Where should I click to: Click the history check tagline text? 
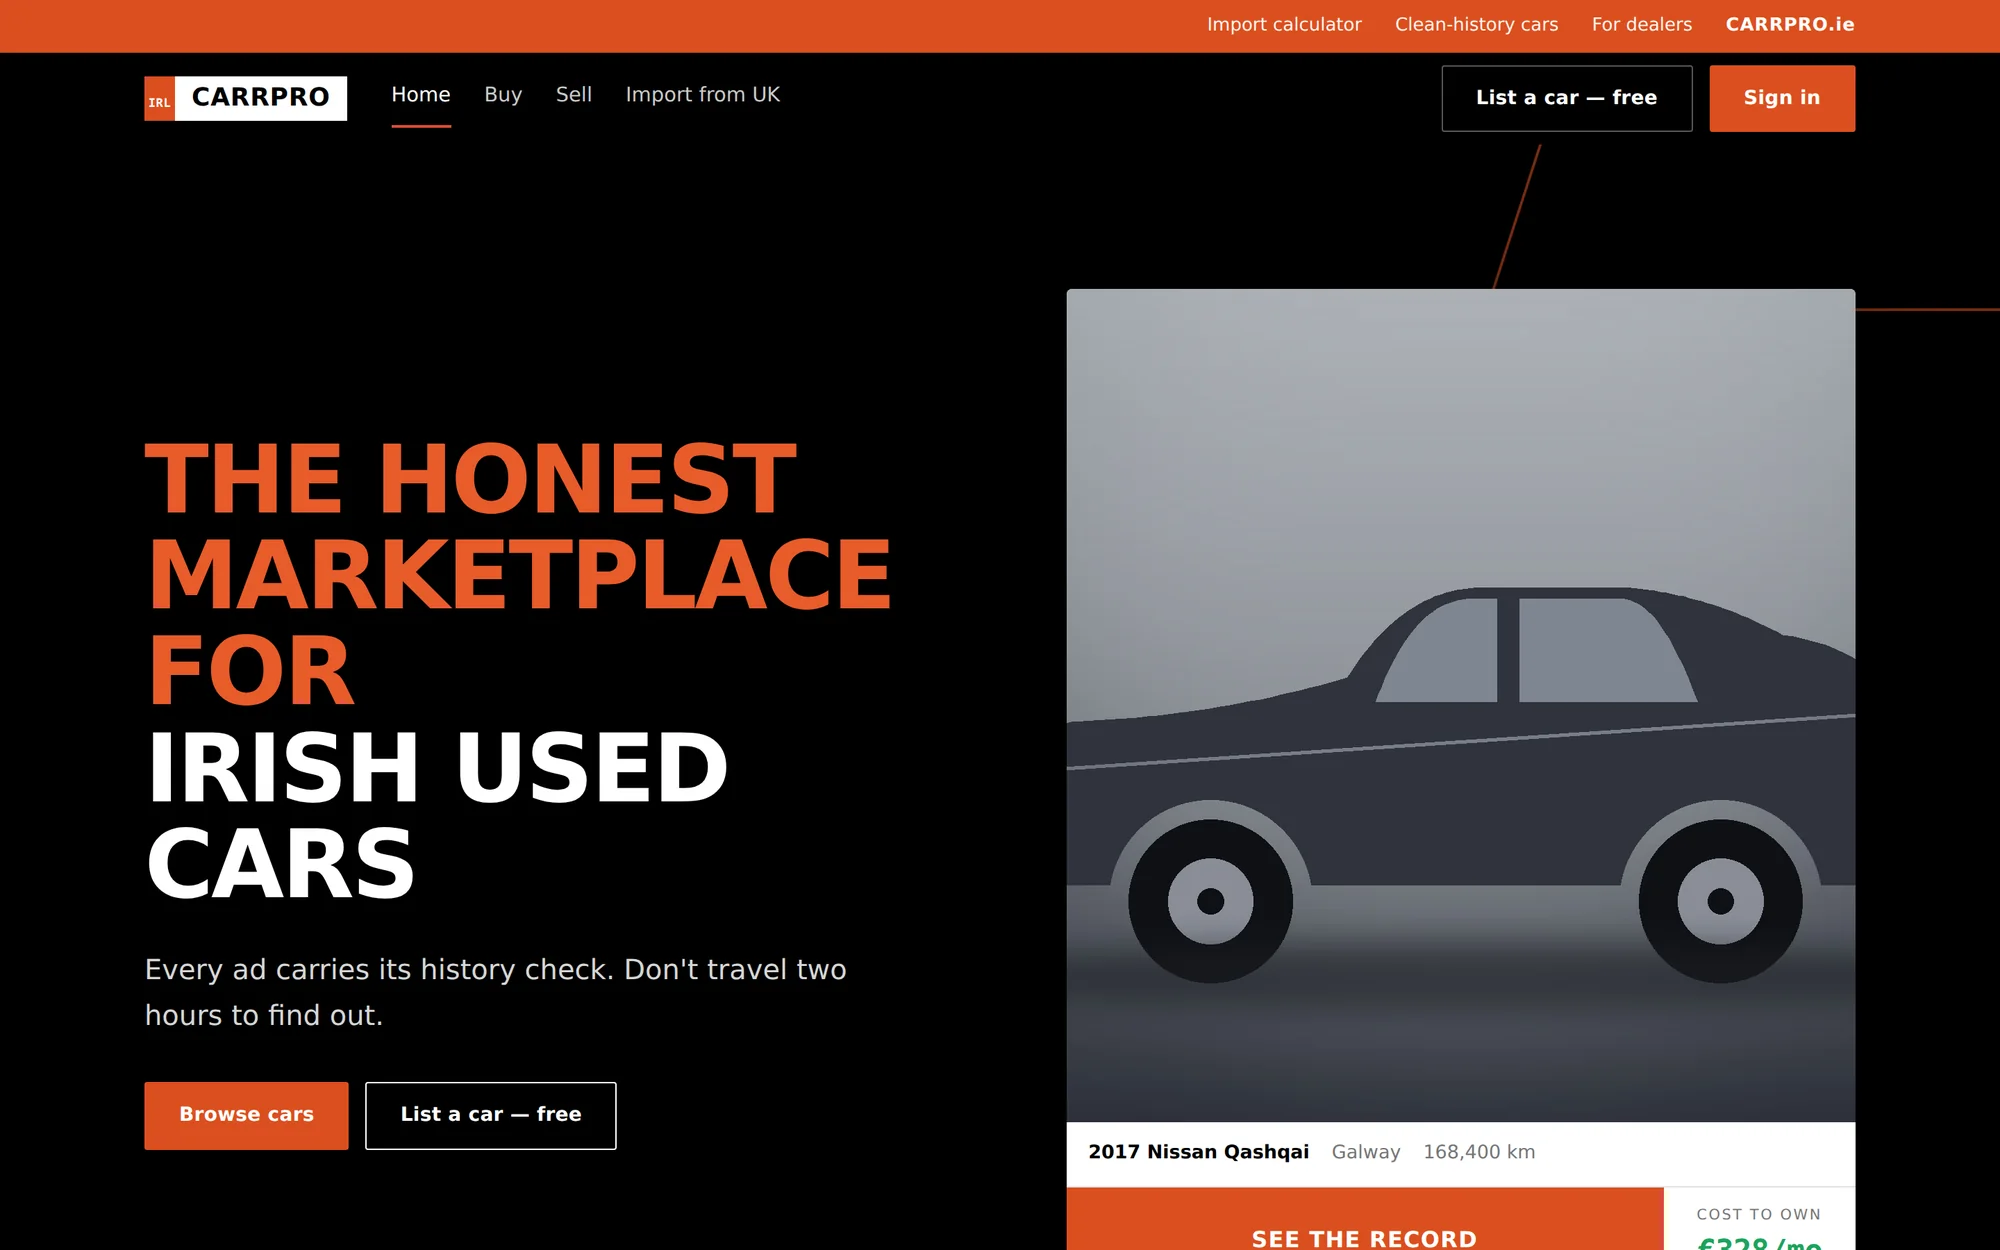click(x=496, y=992)
